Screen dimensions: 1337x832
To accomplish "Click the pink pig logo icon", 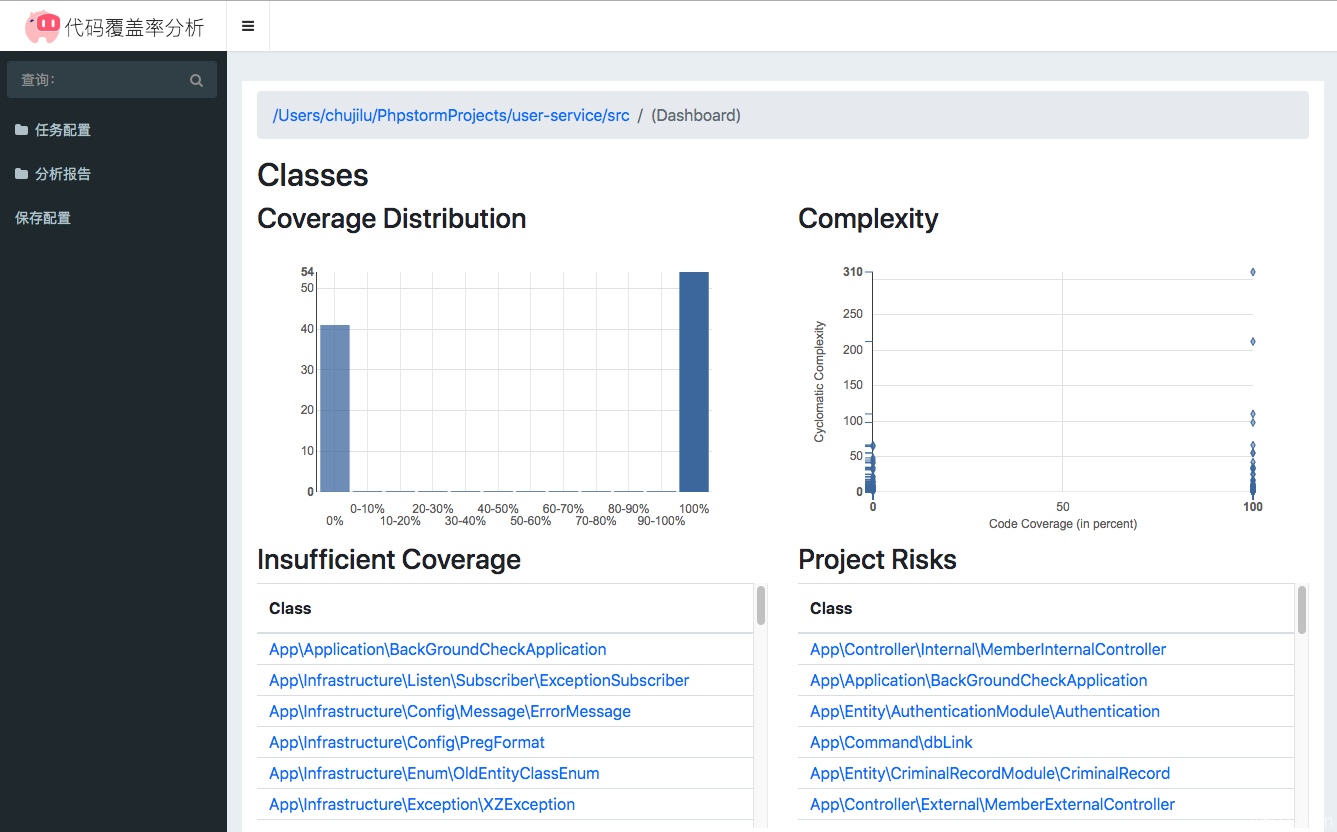I will click(x=42, y=27).
